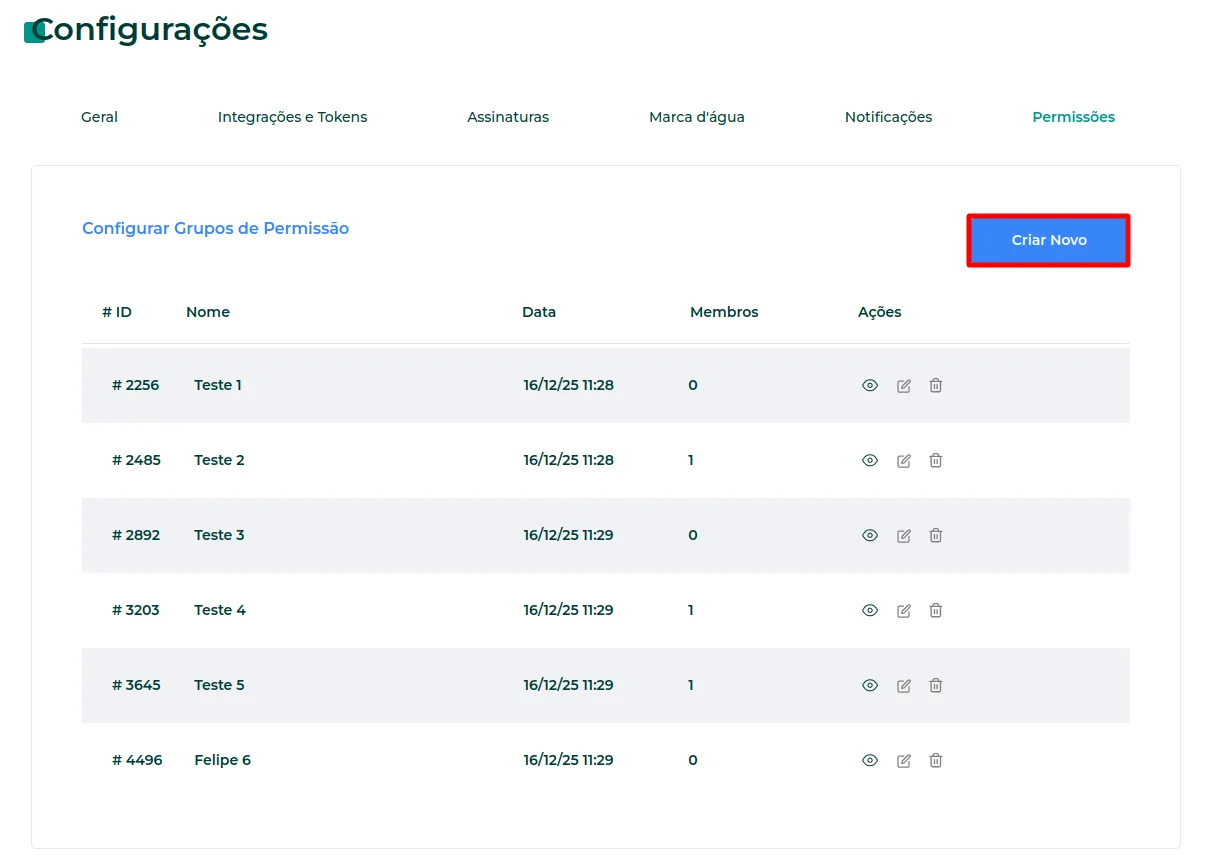Click the group name Felipe 6

[x=222, y=760]
